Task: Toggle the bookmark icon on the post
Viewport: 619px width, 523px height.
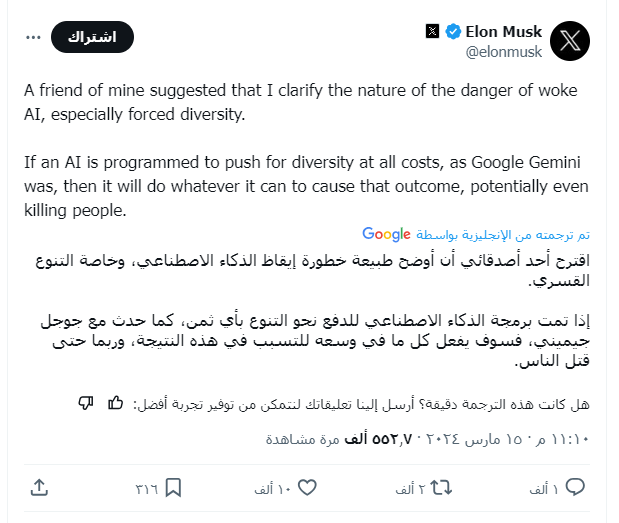Action: click(173, 487)
